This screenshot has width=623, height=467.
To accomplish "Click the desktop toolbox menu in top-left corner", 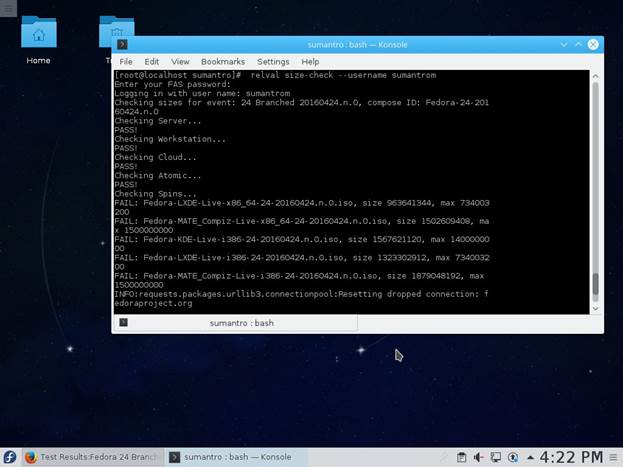I will click(8, 8).
